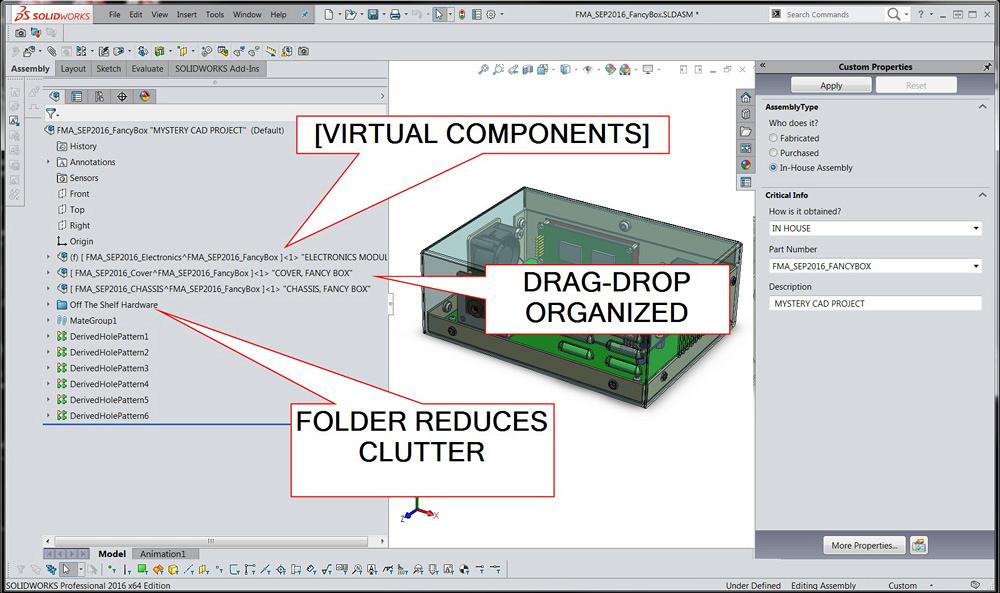
Task: Select the In-House Assembly radio button
Action: click(x=773, y=168)
